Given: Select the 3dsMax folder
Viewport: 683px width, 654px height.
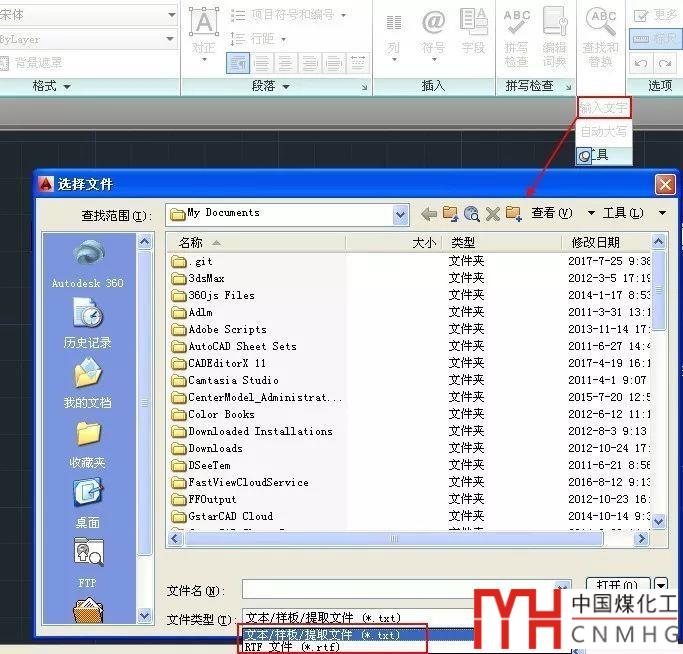Looking at the screenshot, I should [198, 278].
